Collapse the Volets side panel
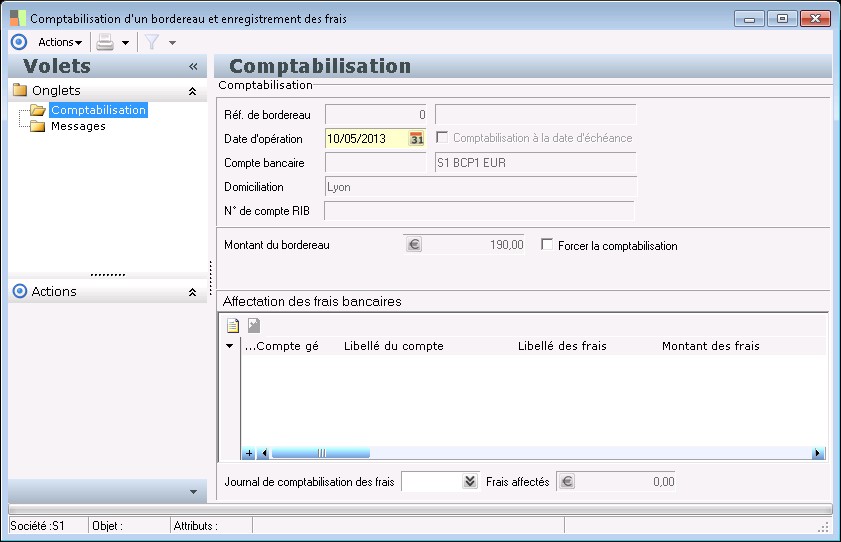This screenshot has width=841, height=542. (x=193, y=66)
